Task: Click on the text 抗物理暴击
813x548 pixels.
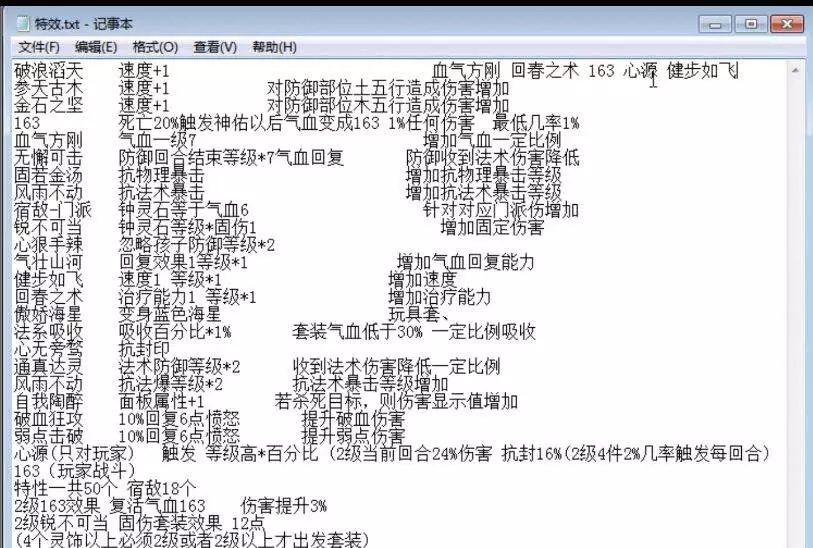Action: coord(161,175)
